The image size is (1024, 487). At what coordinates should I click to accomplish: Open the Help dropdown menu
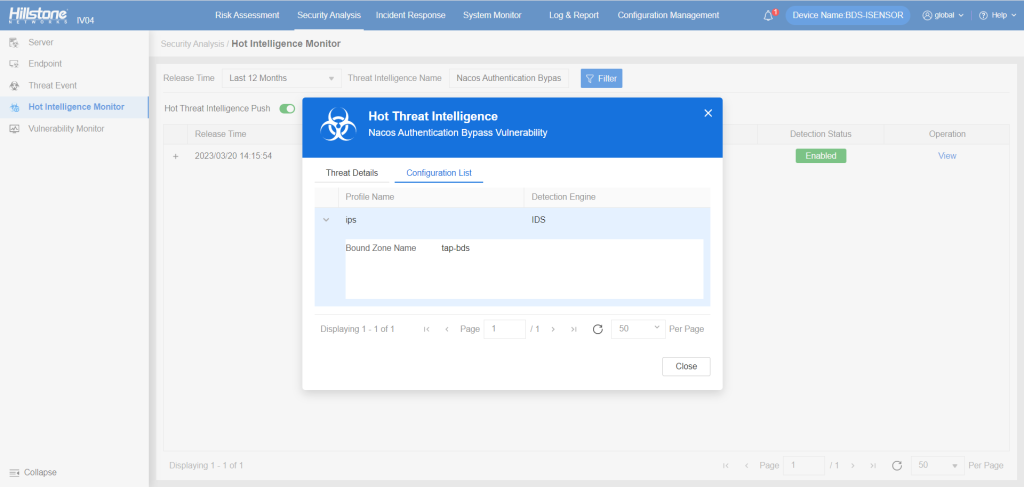point(997,16)
